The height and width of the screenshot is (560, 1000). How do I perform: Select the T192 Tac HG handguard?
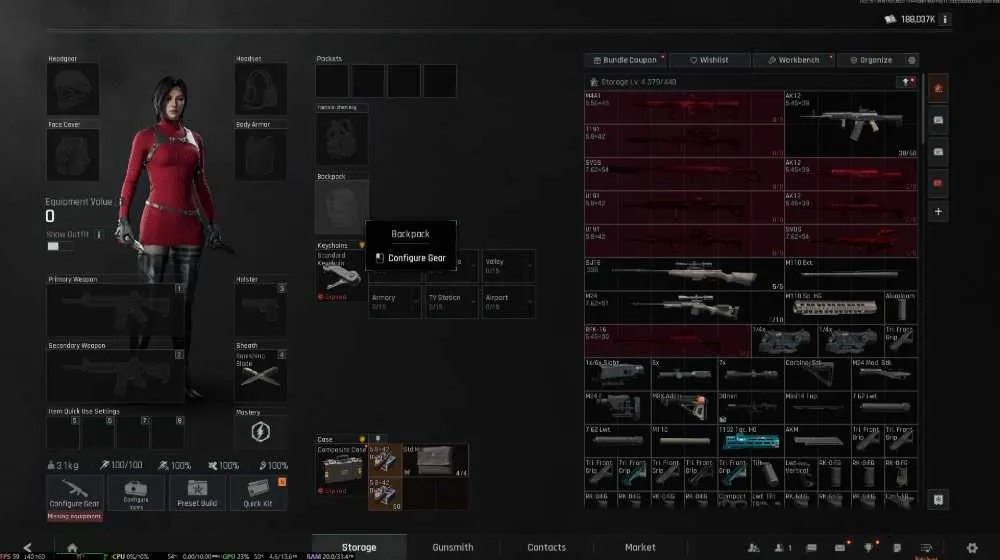click(751, 440)
